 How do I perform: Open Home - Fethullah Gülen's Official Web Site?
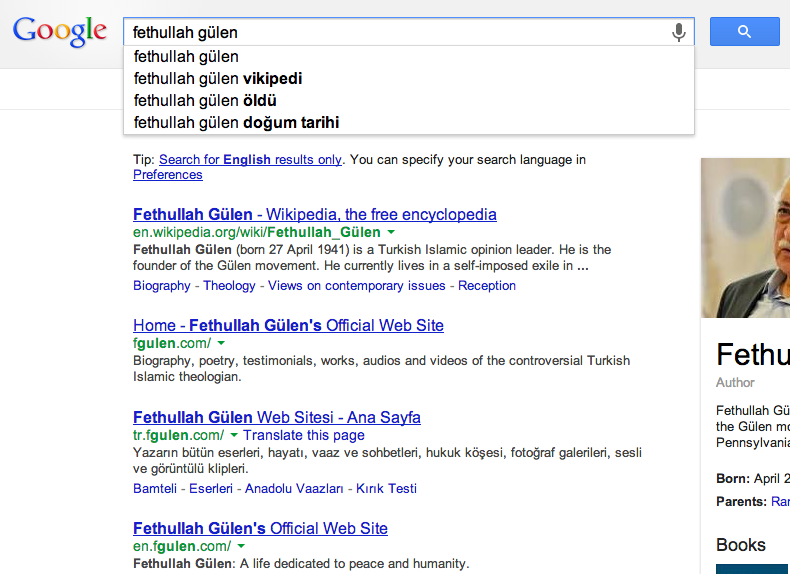coord(288,326)
